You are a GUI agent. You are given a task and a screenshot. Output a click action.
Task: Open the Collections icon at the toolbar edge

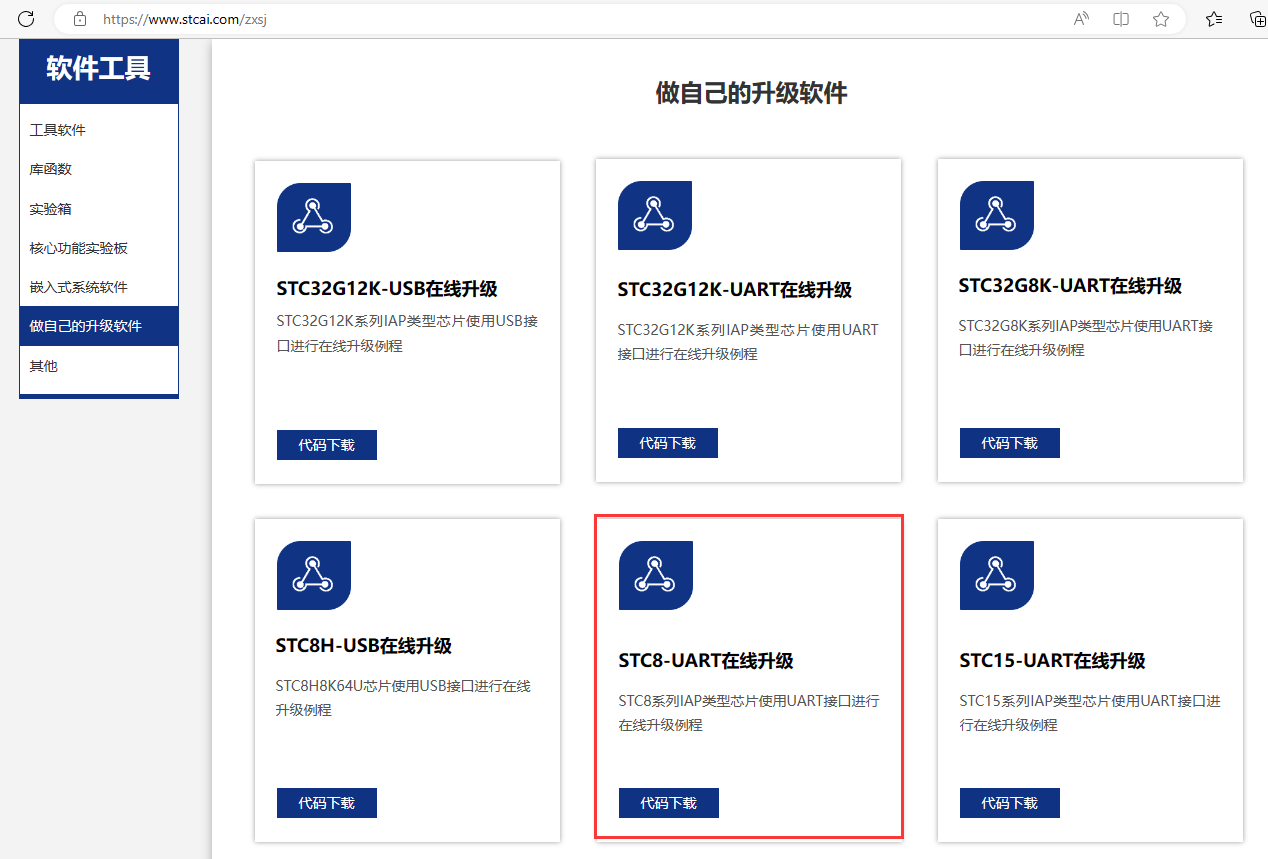pyautogui.click(x=1258, y=19)
